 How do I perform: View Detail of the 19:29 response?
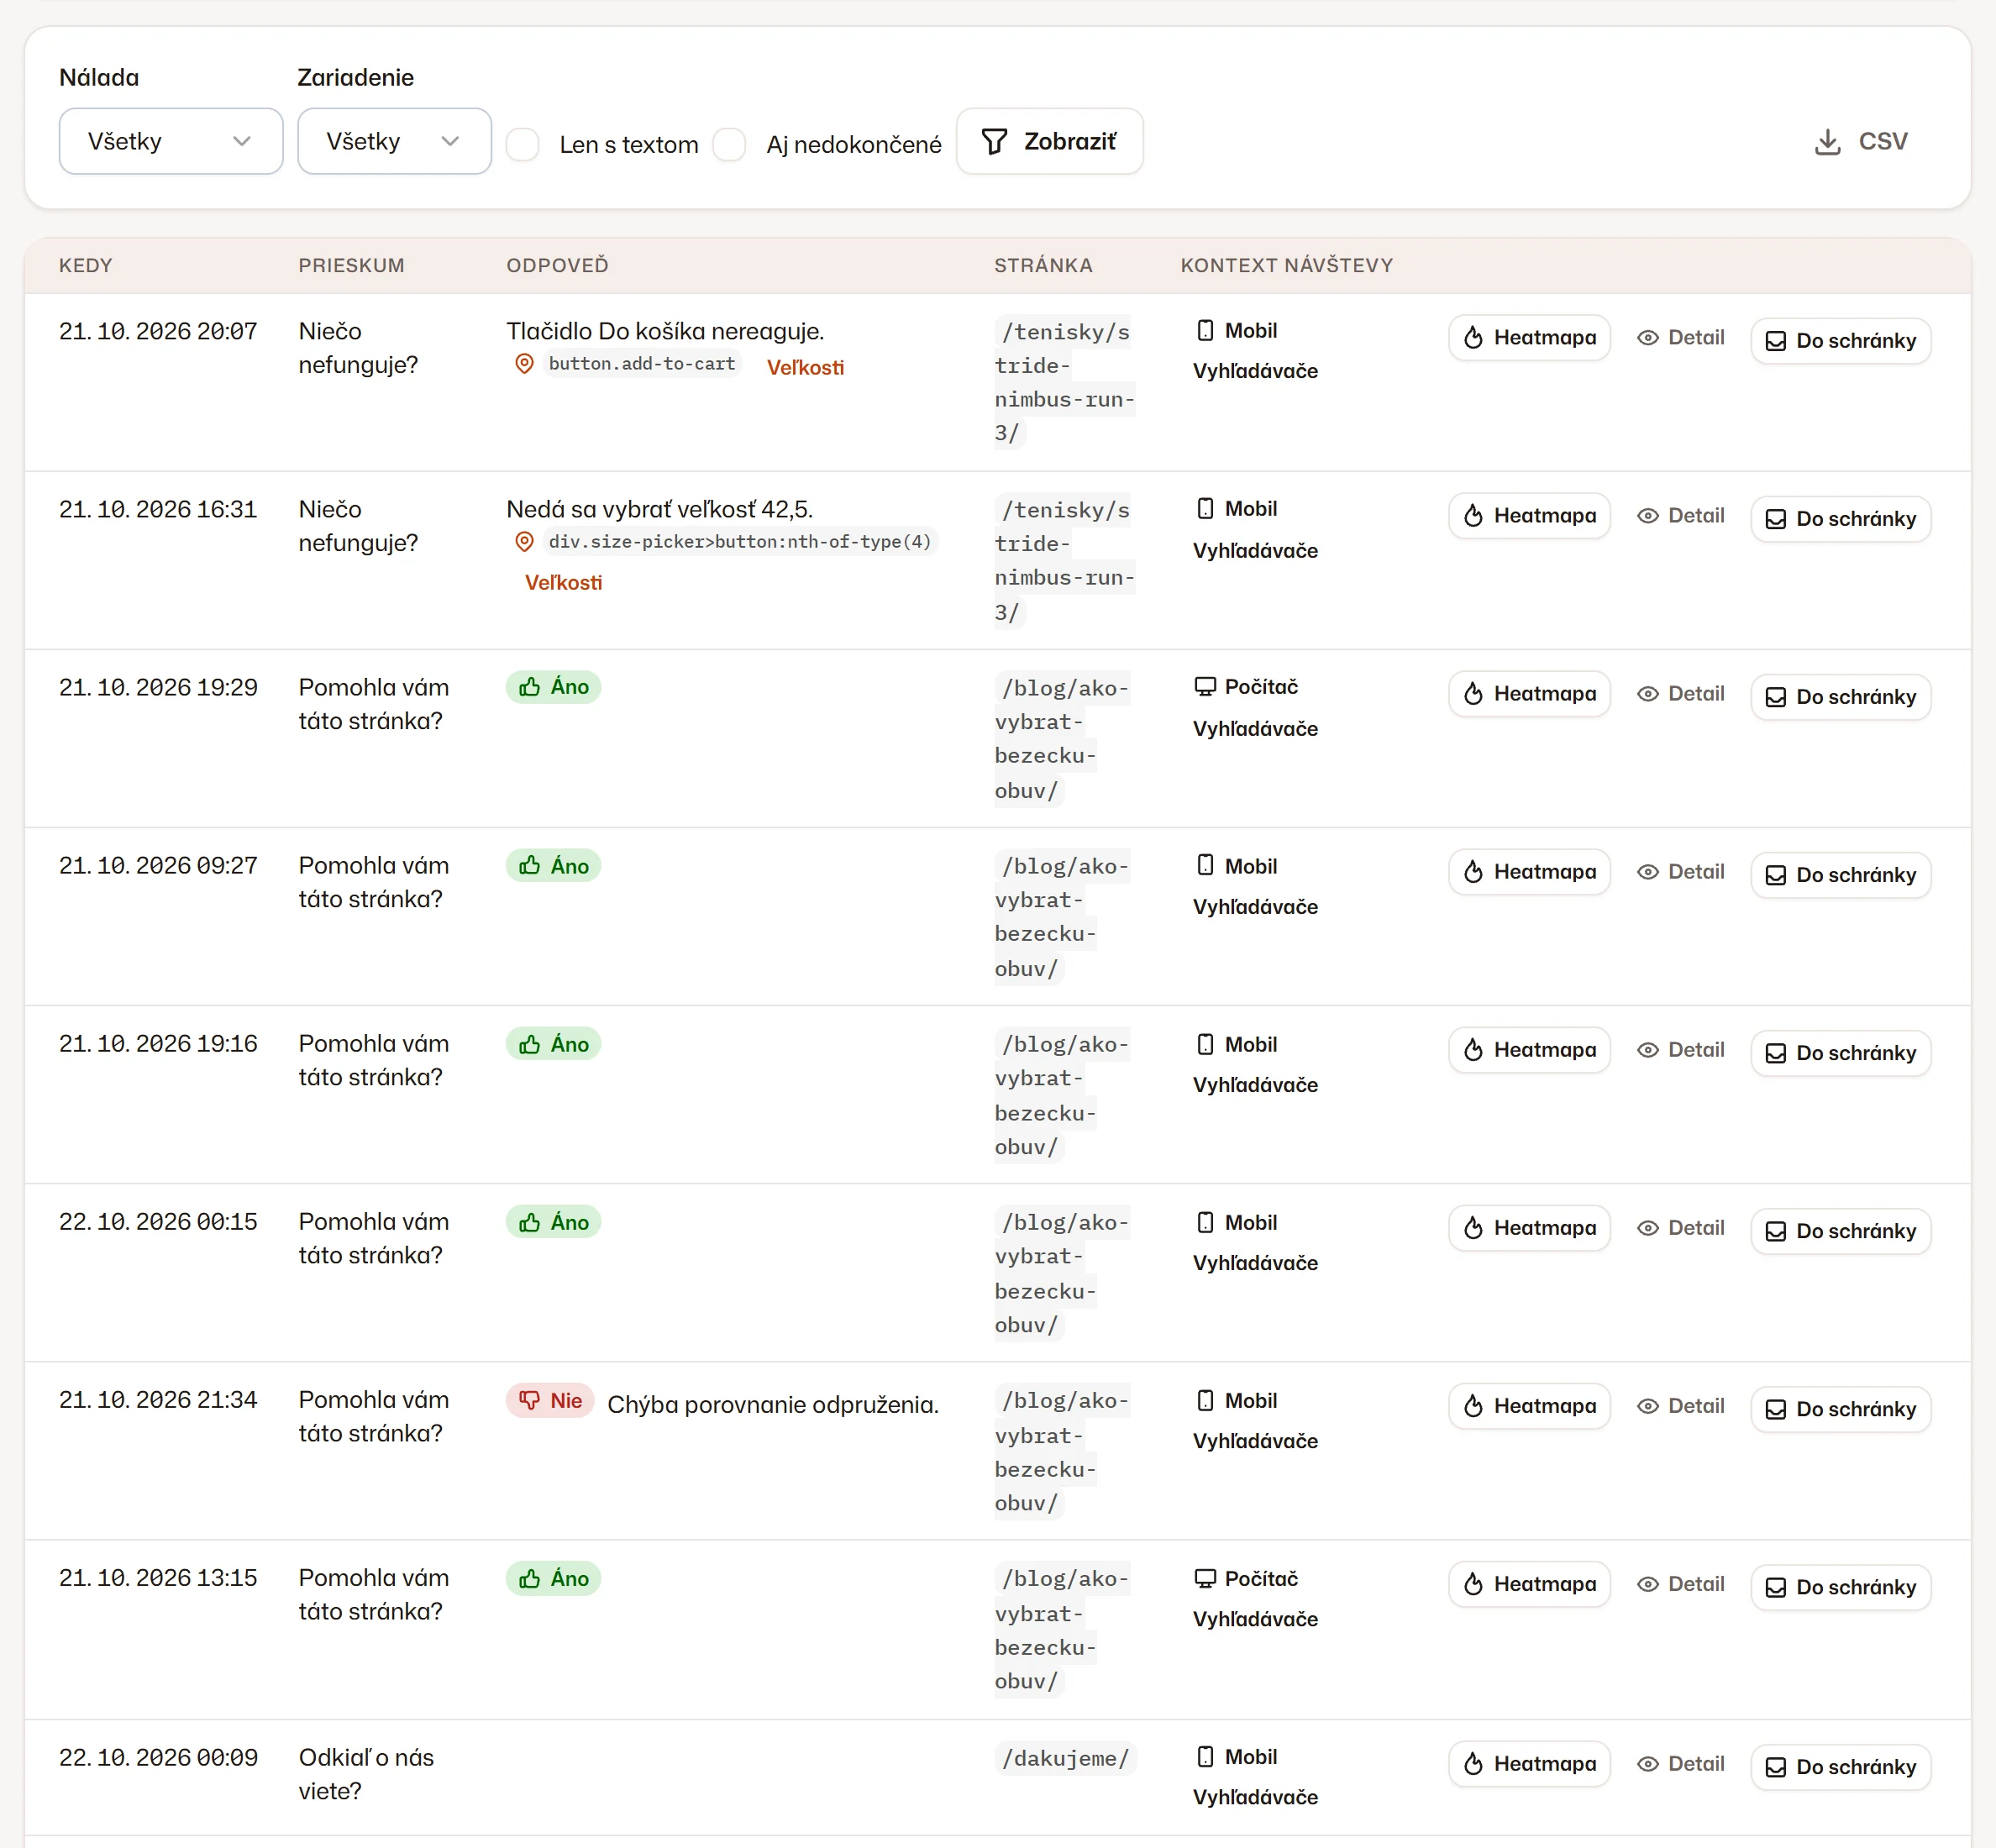point(1681,694)
